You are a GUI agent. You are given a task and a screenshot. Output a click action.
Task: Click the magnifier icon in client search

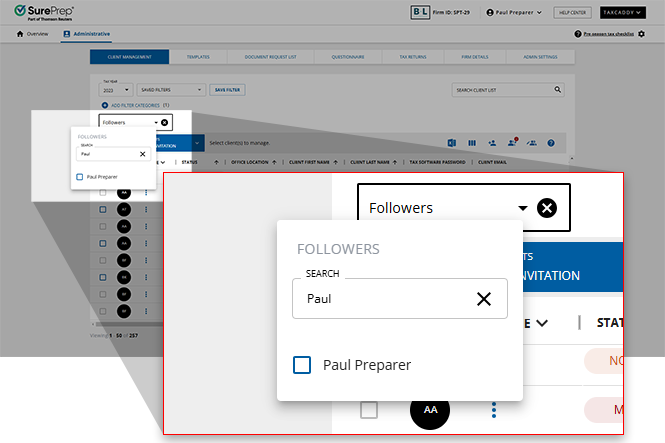(558, 89)
